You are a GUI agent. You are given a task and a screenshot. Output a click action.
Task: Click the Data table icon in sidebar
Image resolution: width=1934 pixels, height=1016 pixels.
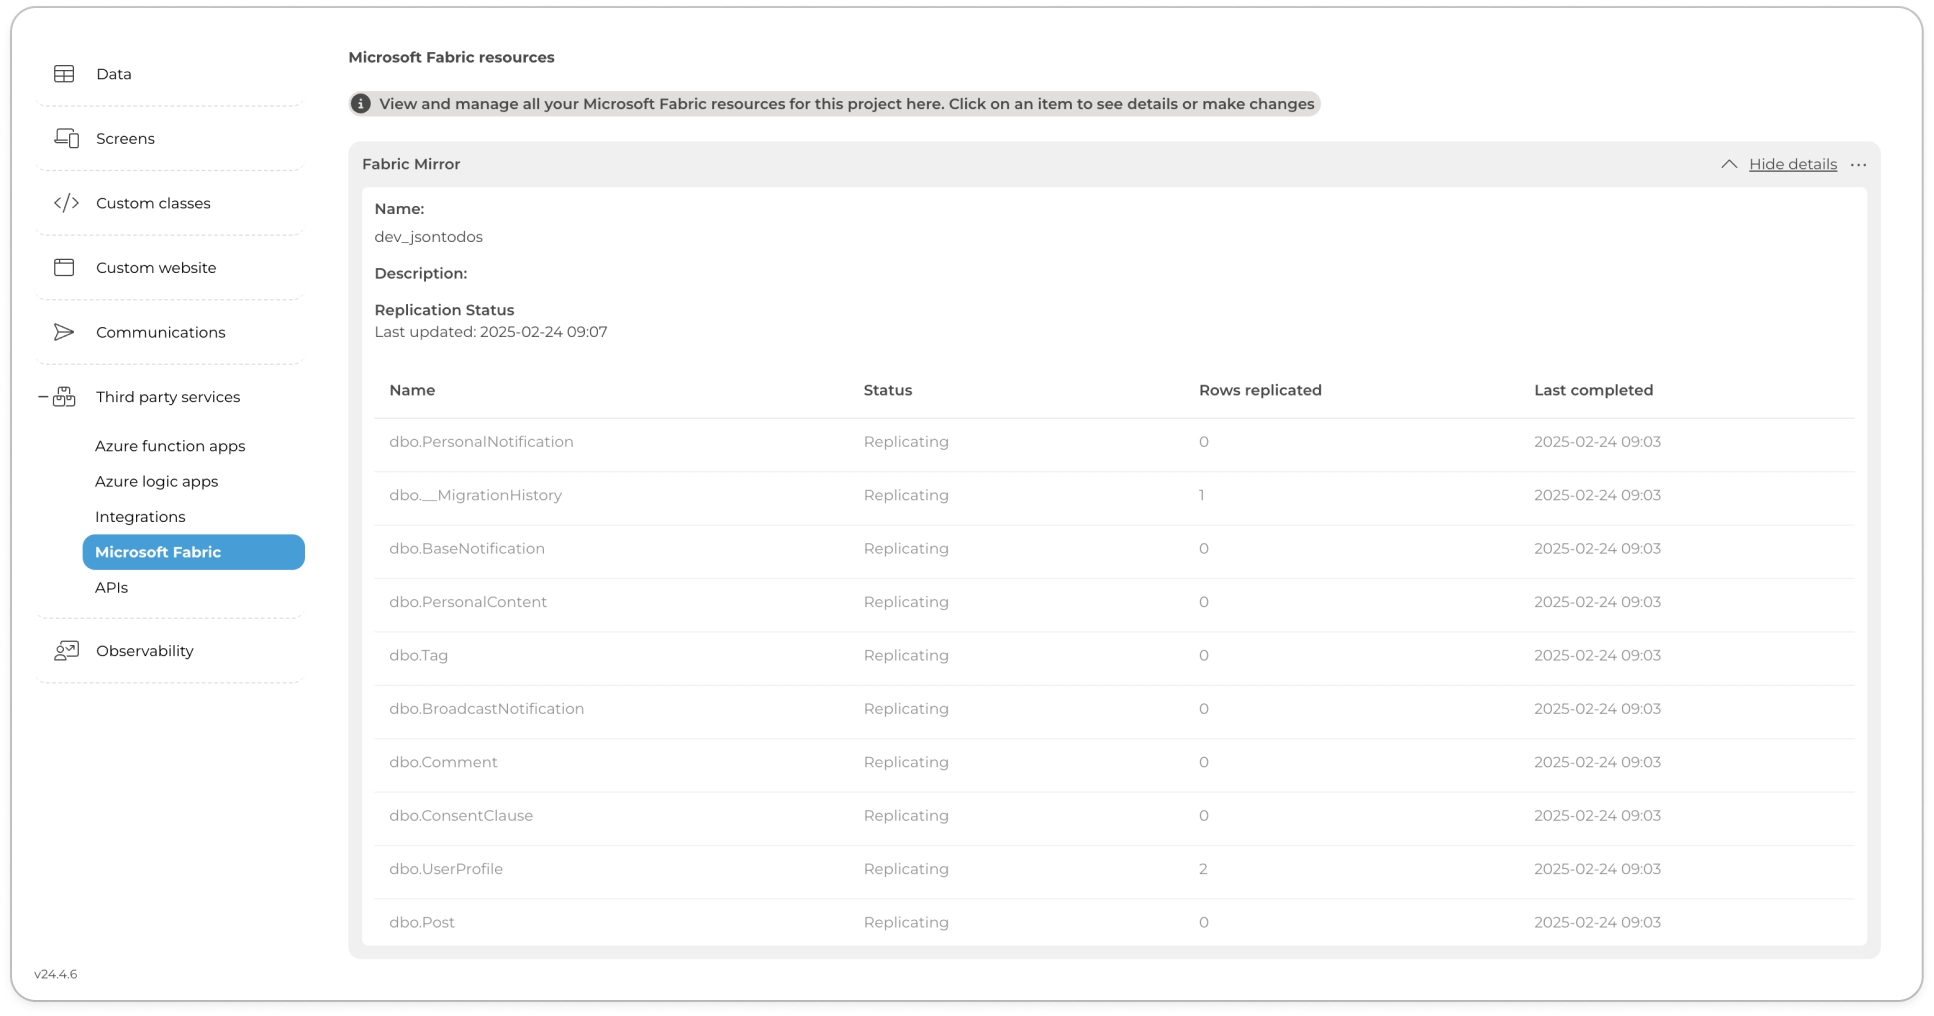pos(64,74)
